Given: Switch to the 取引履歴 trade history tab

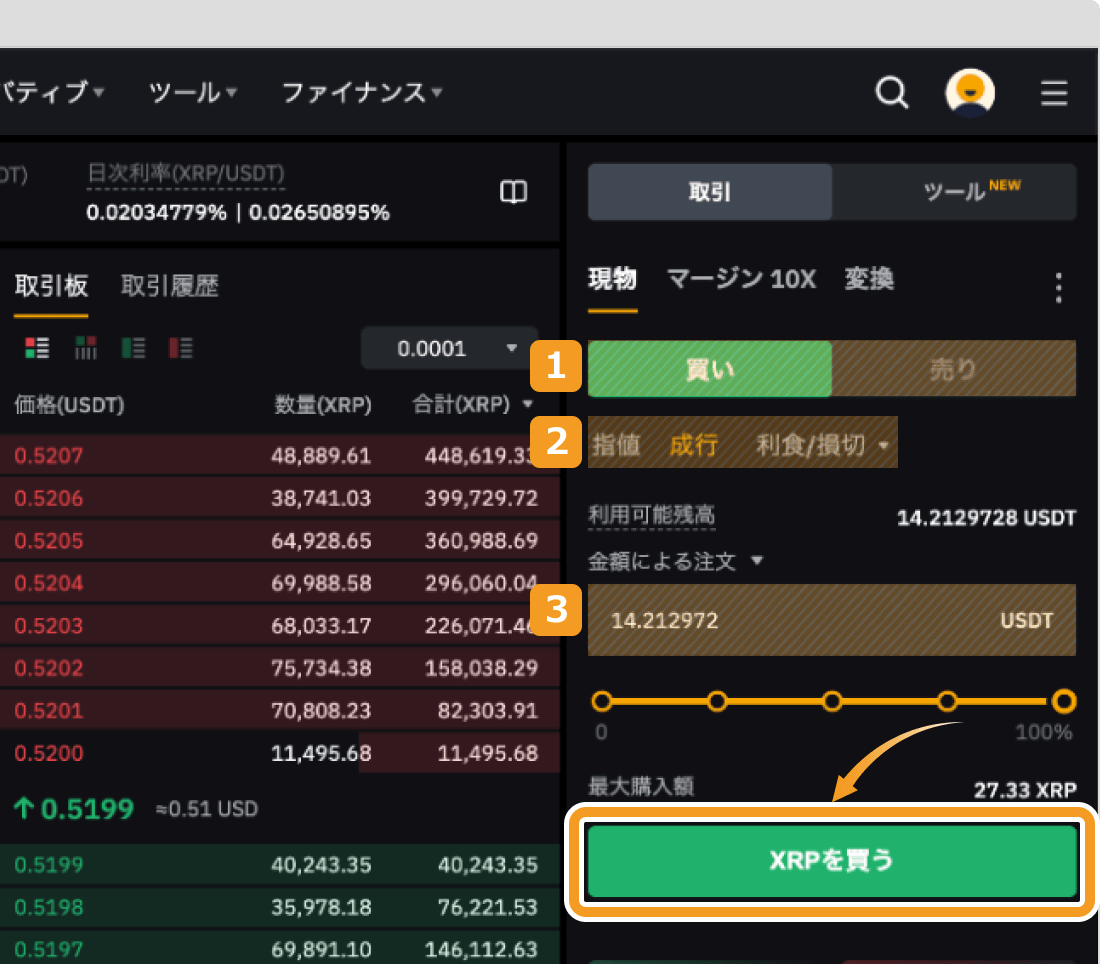Looking at the screenshot, I should (x=170, y=286).
